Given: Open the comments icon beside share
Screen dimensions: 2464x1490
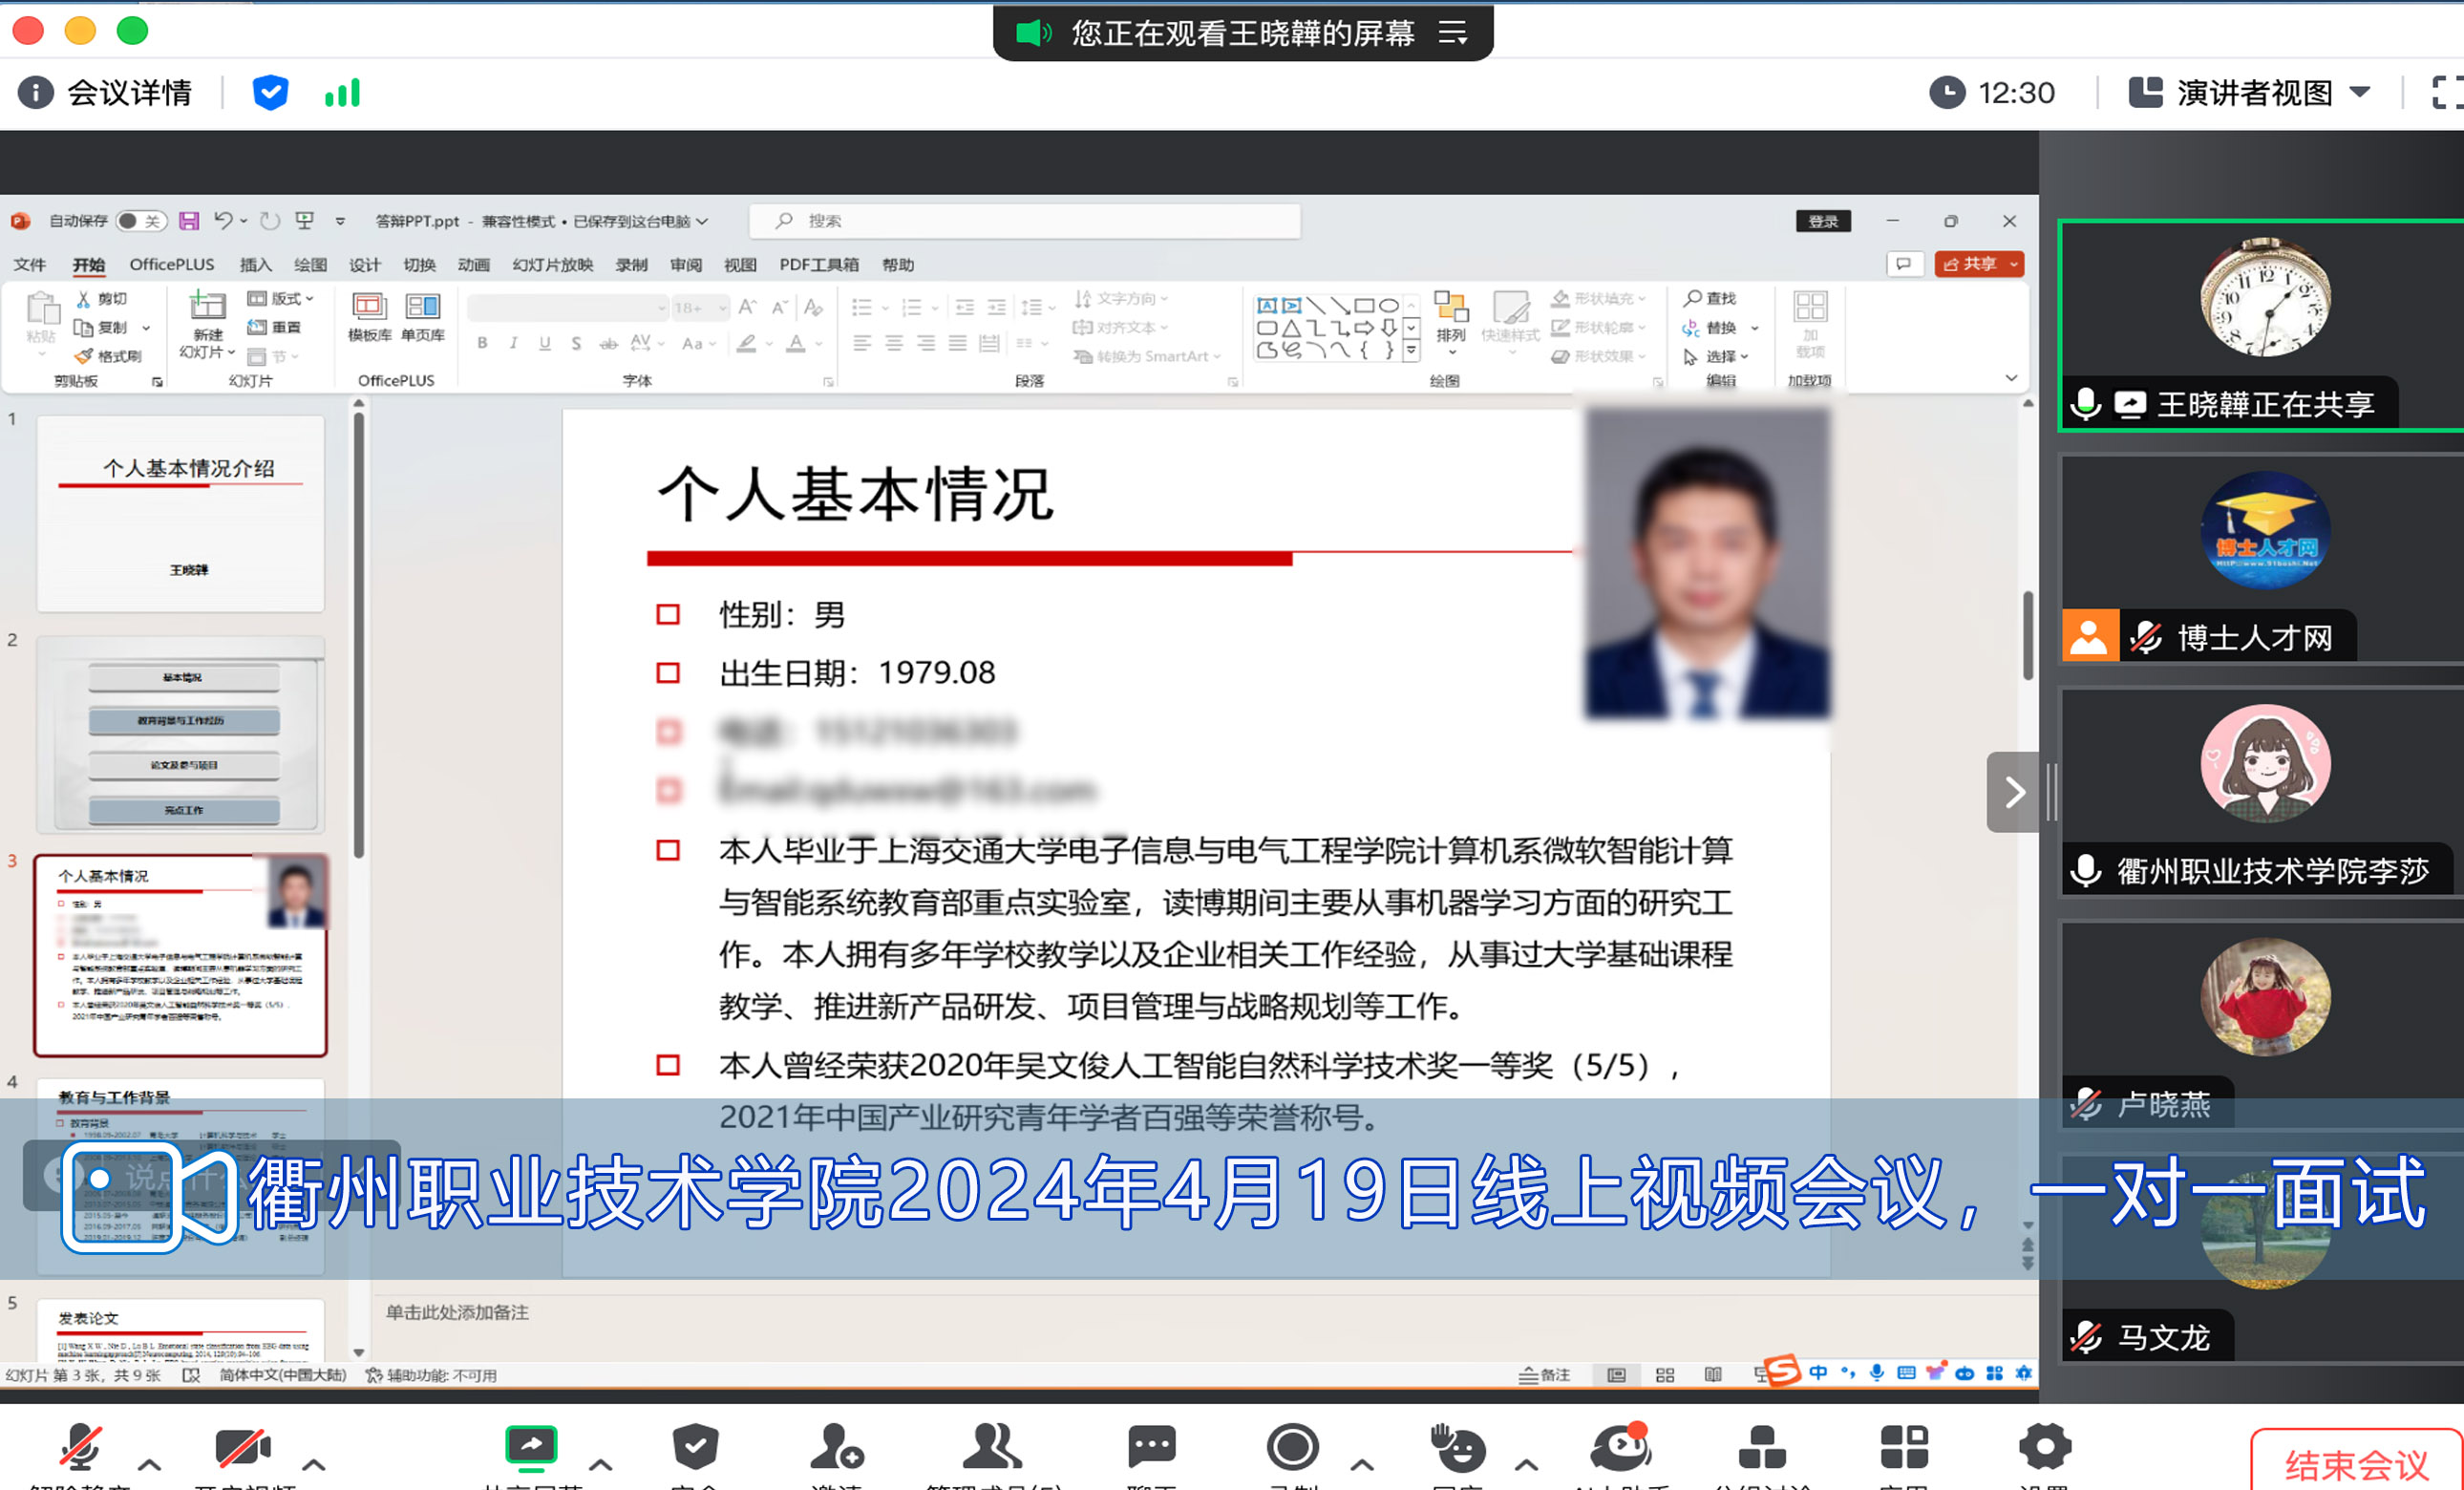Looking at the screenshot, I should (x=1905, y=264).
